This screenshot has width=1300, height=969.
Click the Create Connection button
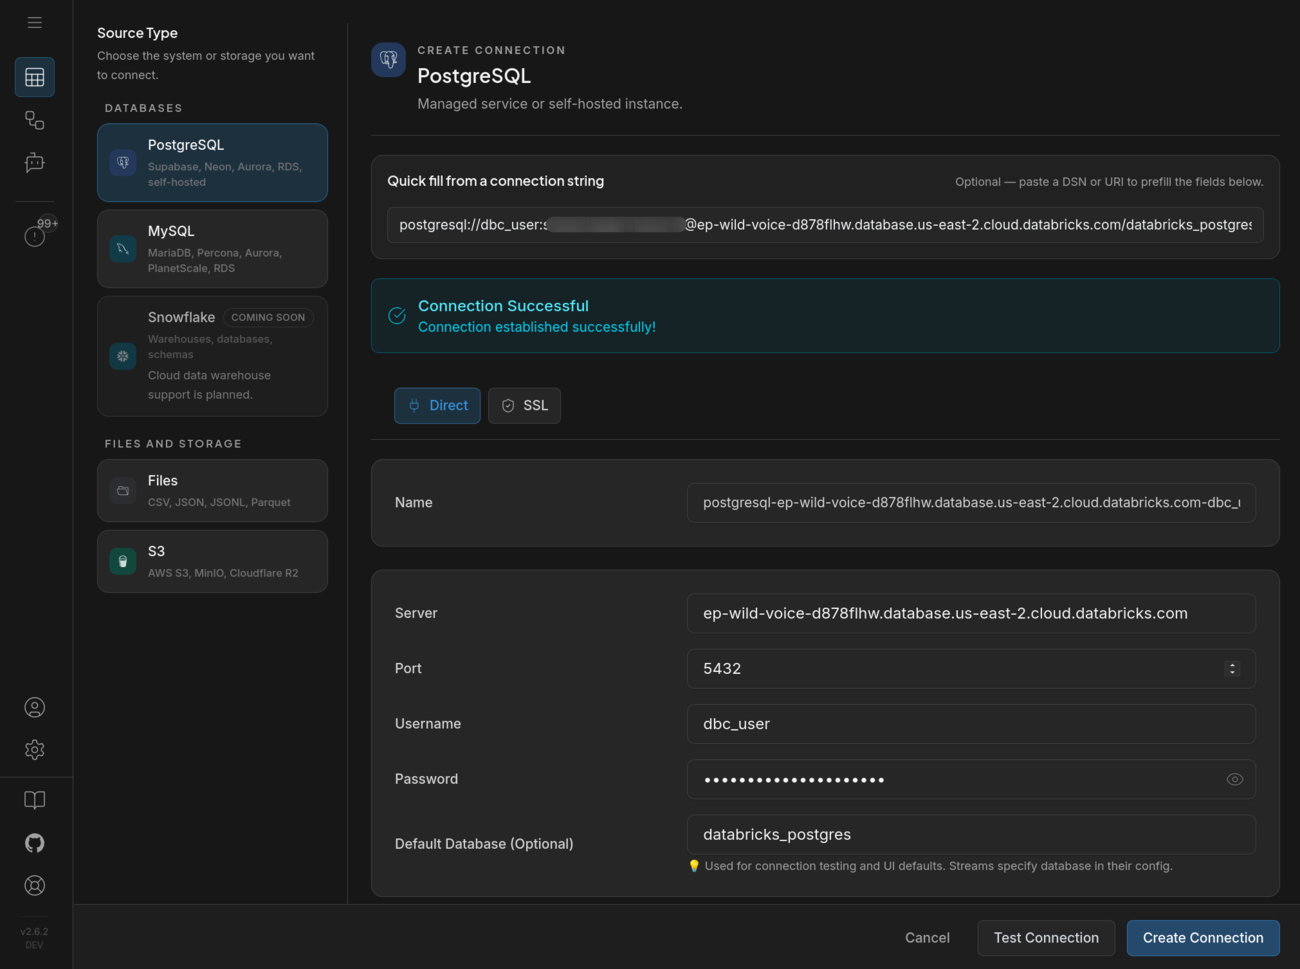(1203, 938)
